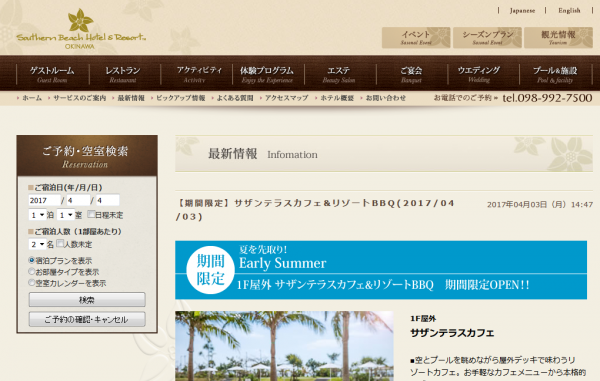Open サービスのご案内 link

point(79,98)
